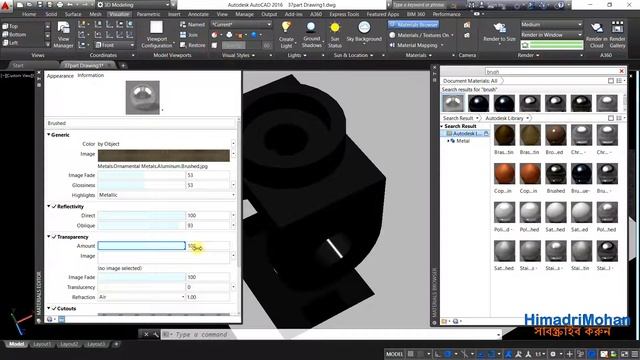The image size is (640, 360).
Task: Click the Brushed material name field
Action: 141,123
